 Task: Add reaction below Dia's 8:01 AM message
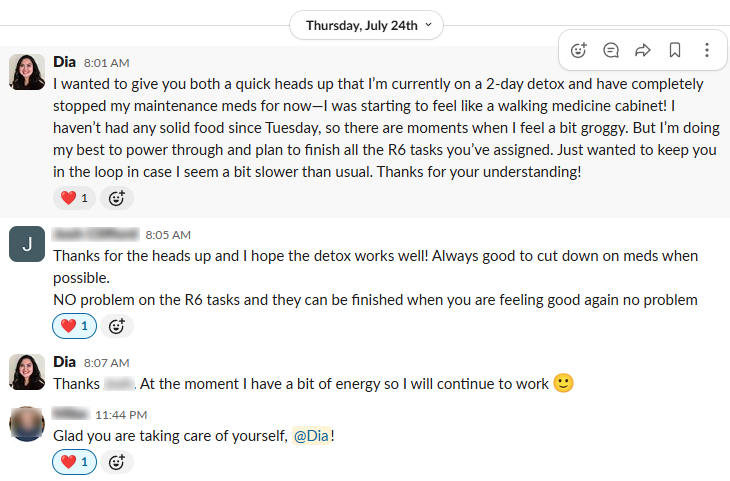(117, 198)
